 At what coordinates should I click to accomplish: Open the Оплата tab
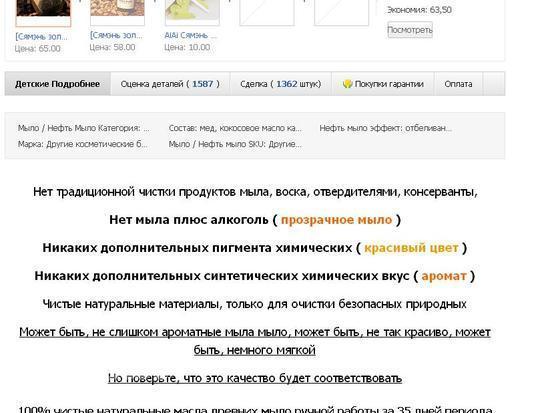pos(458,84)
